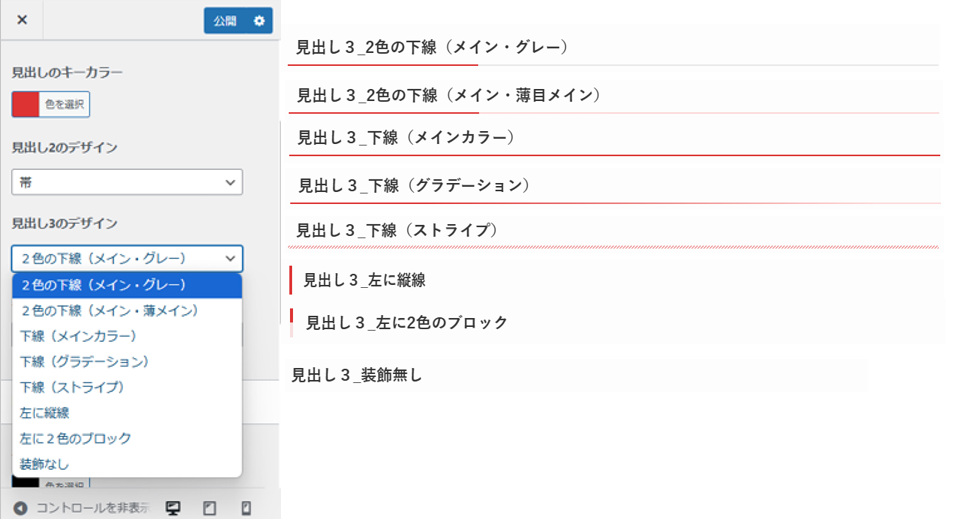959x519 pixels.
Task: Click the red key color swatch
Action: tap(26, 105)
